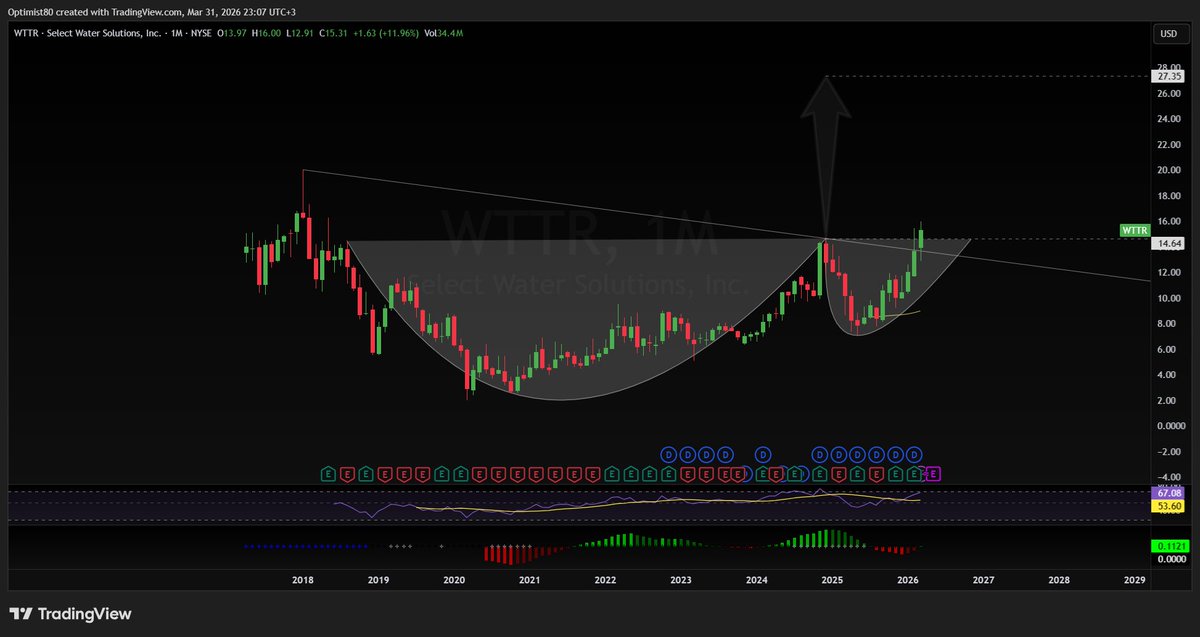Select the 27.35 target price label
This screenshot has width=1200, height=637.
[1167, 76]
